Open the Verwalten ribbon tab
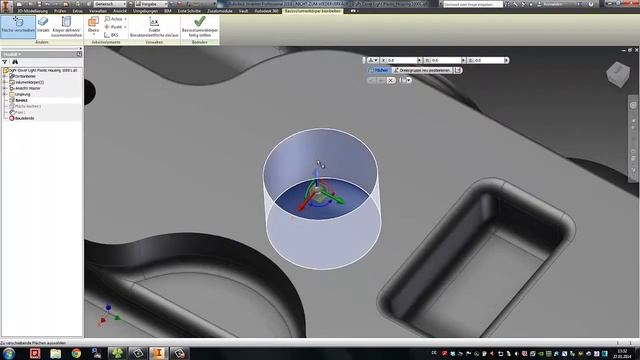The image size is (640, 360). click(x=98, y=11)
